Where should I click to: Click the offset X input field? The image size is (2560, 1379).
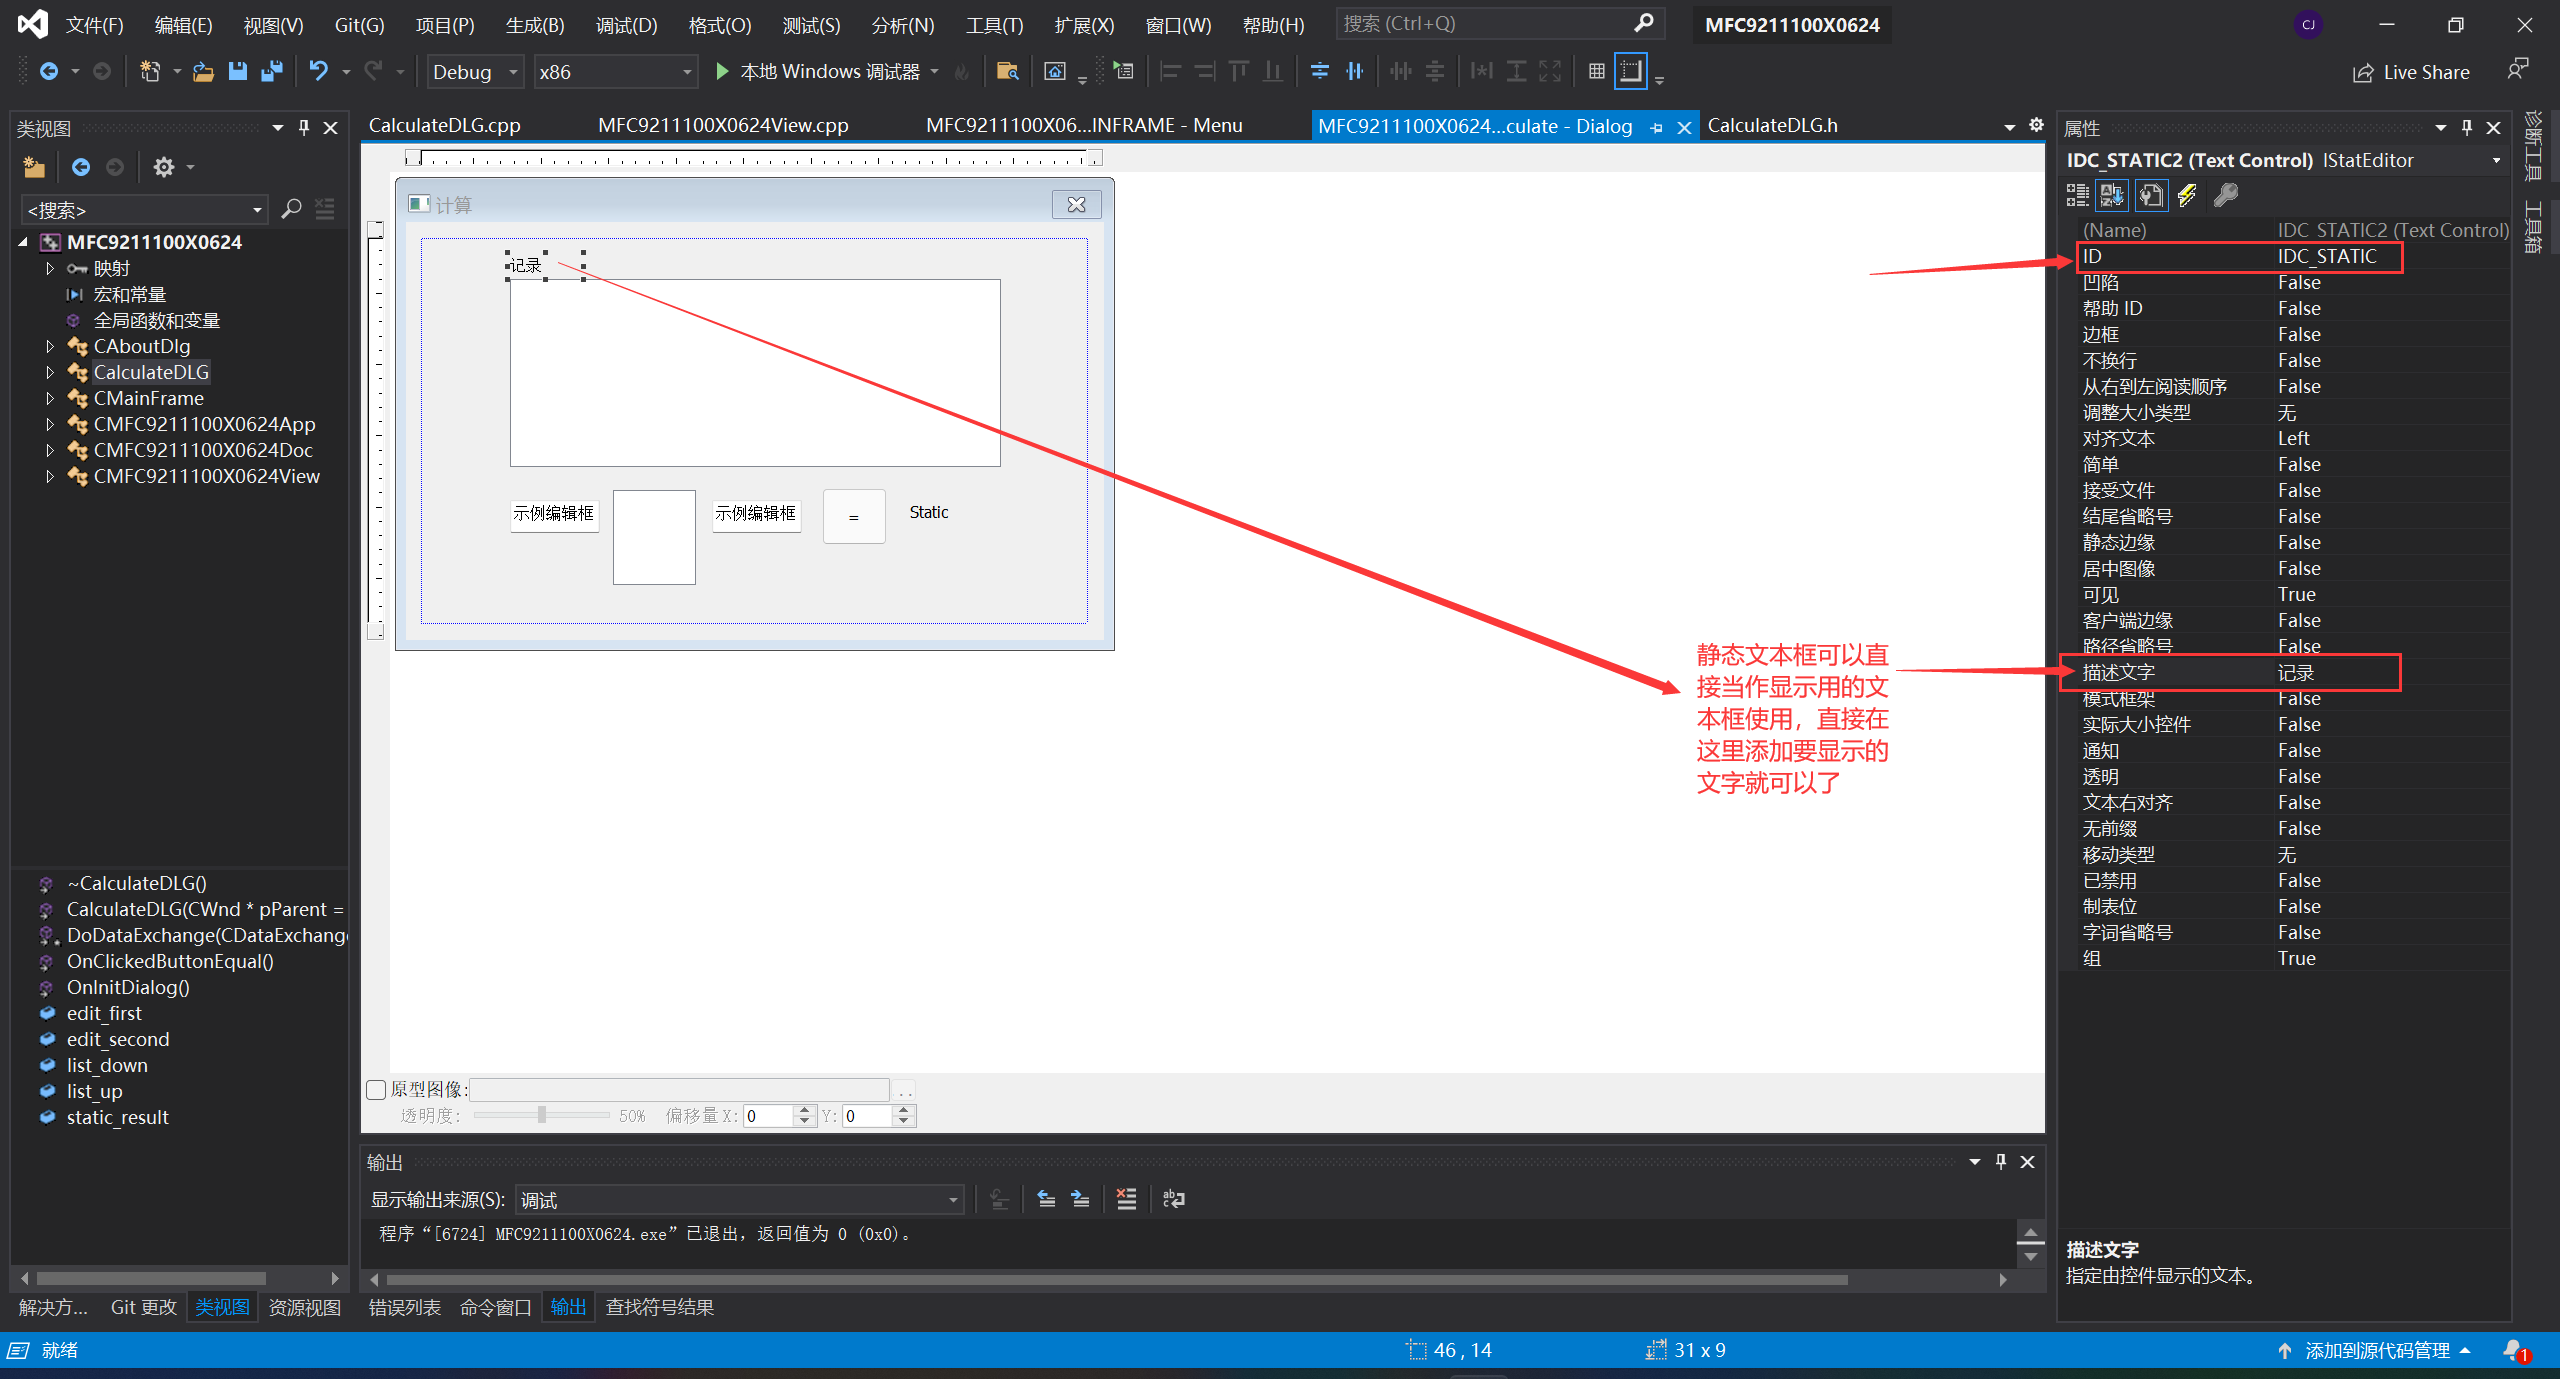(x=768, y=1116)
